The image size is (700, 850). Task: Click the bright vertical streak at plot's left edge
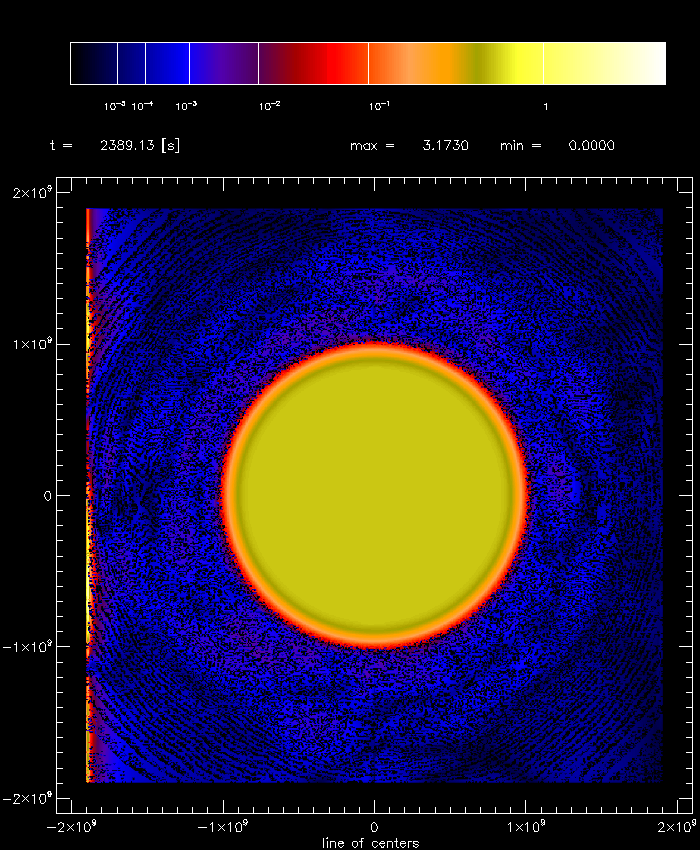[88, 500]
